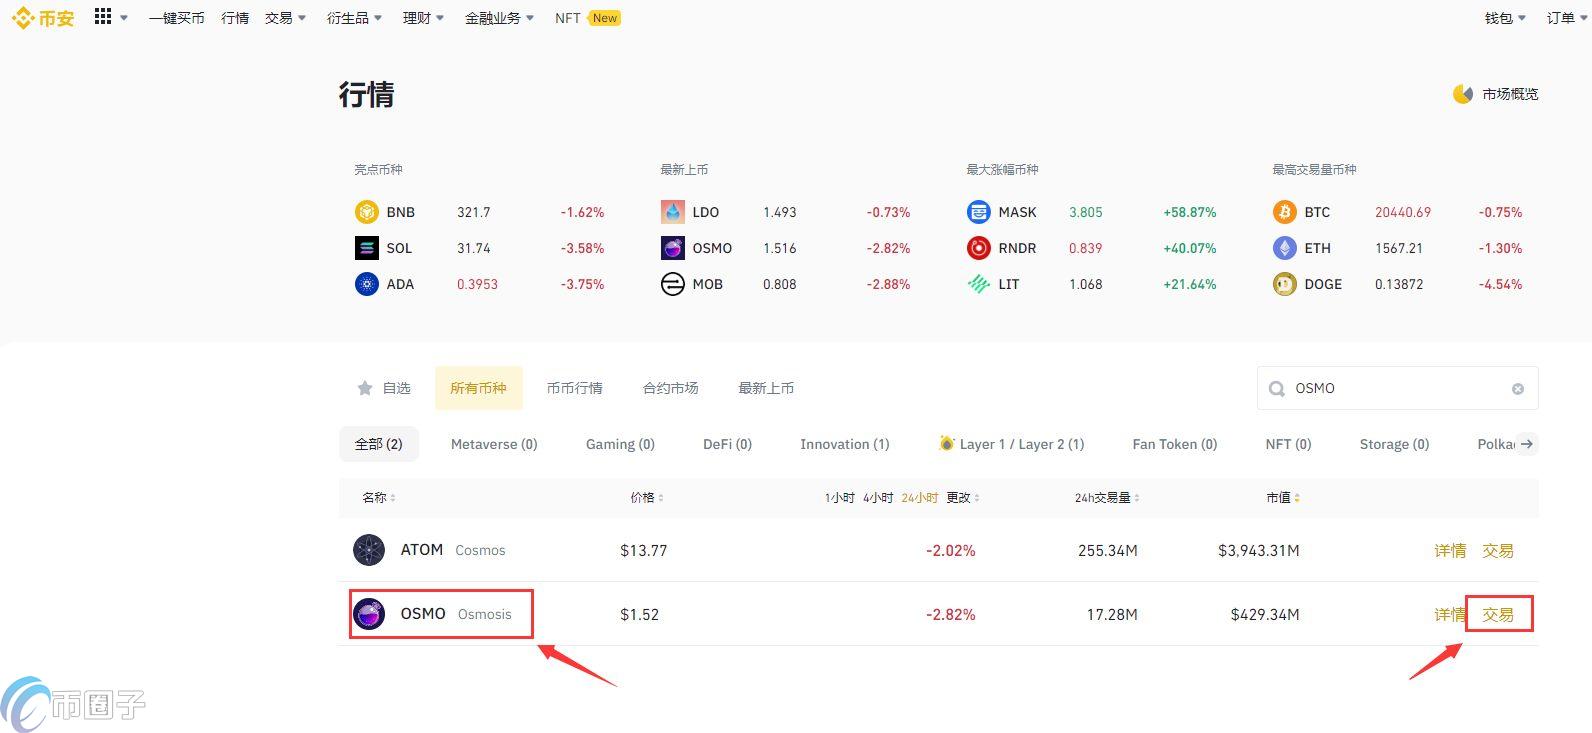Click the OSMO icon under newest listings
1592x733 pixels.
tap(673, 248)
